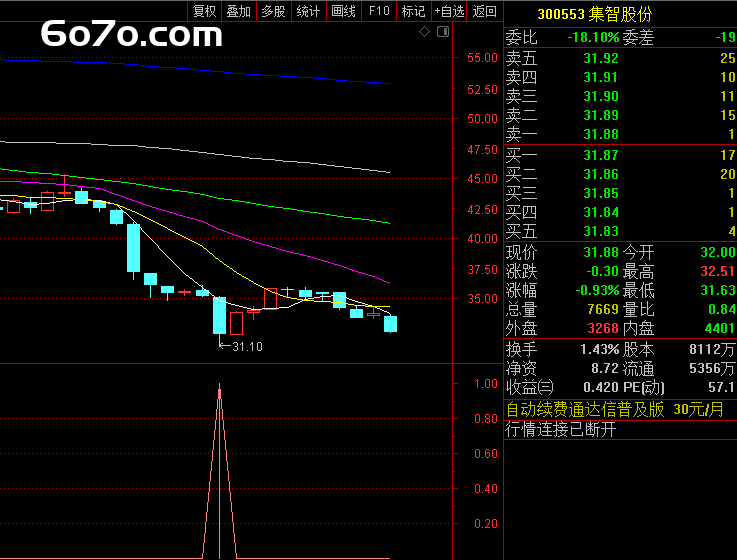This screenshot has width=737, height=560.
Task: Click 换手 value 1.43%
Action: (599, 349)
